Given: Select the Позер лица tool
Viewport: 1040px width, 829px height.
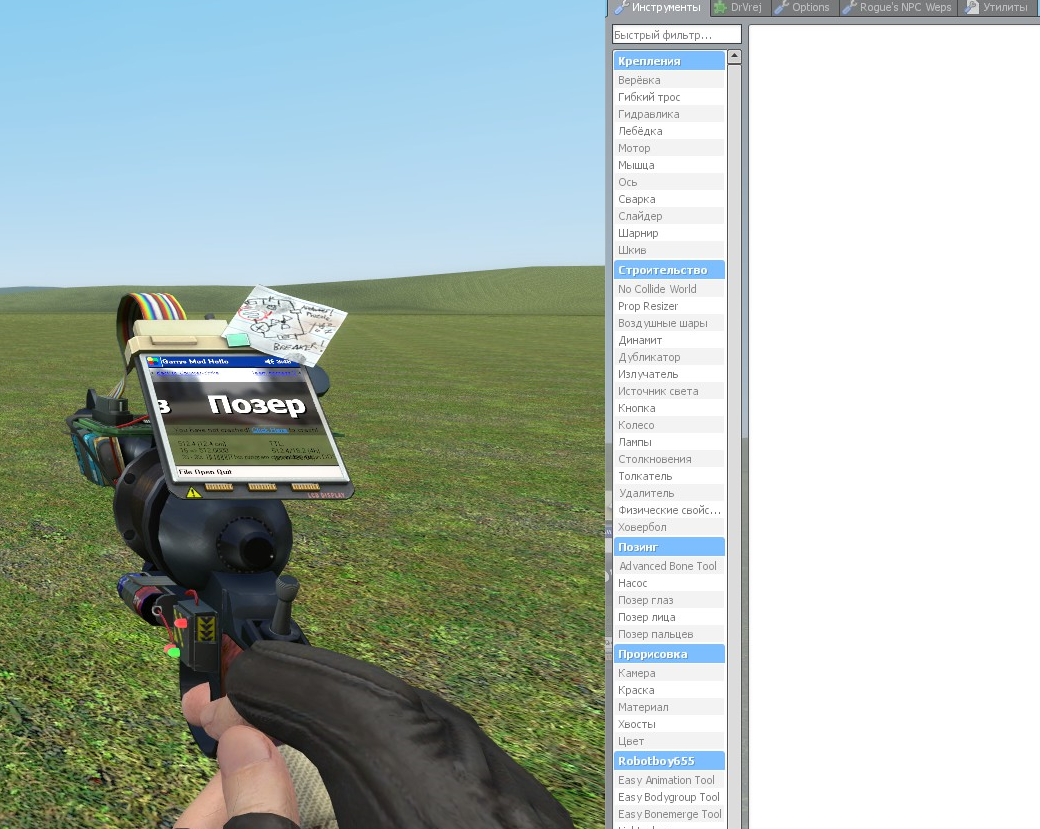Looking at the screenshot, I should pos(669,617).
